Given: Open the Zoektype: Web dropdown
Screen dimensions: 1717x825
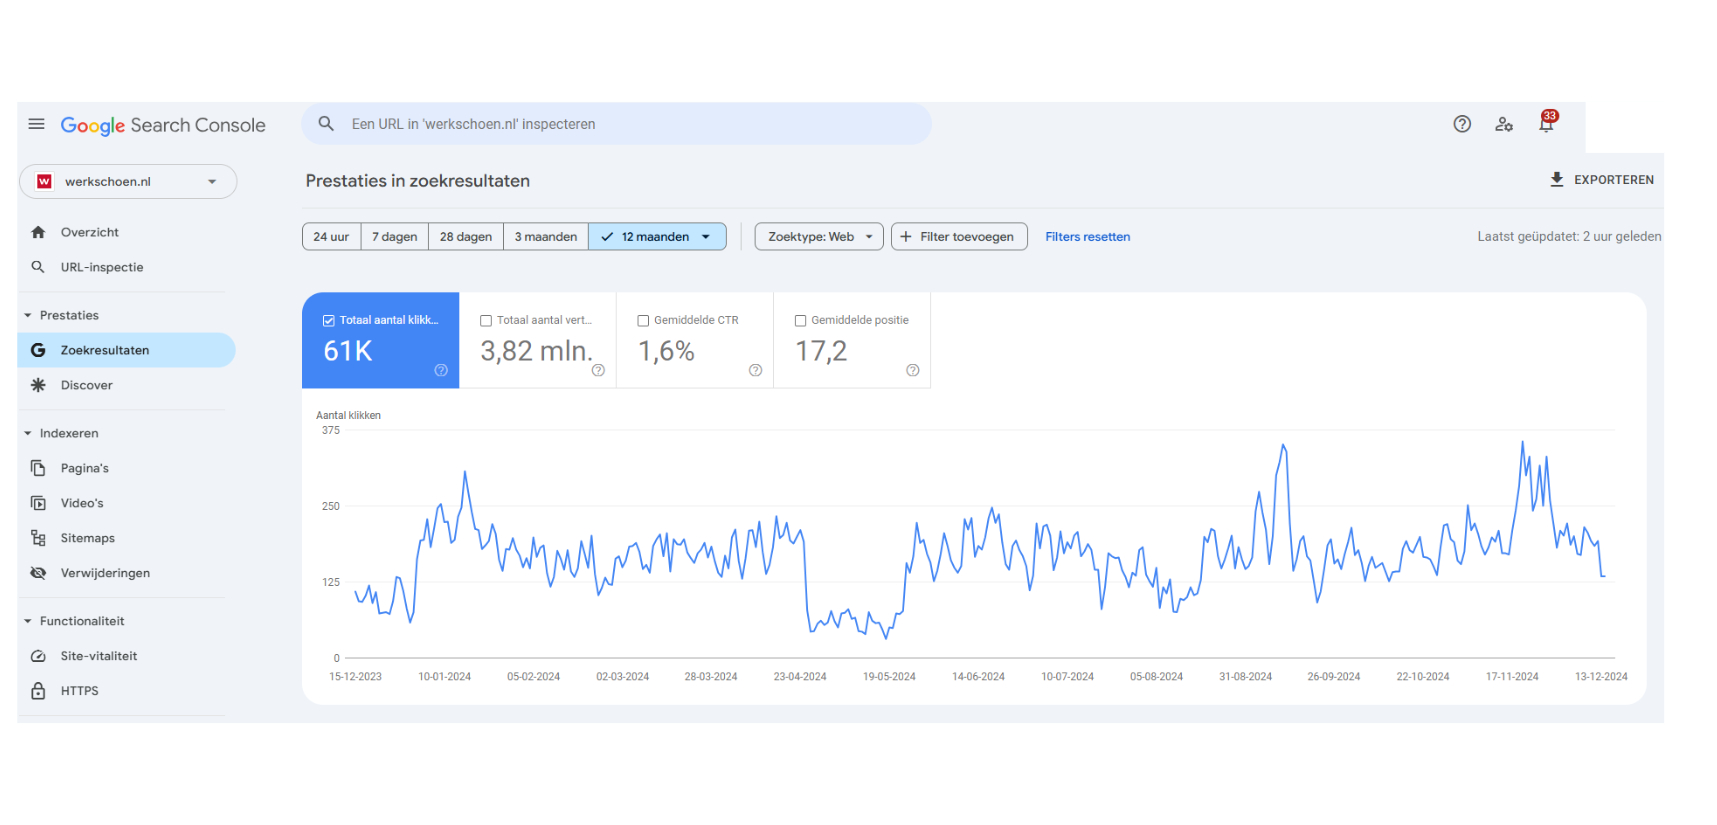Looking at the screenshot, I should 819,237.
